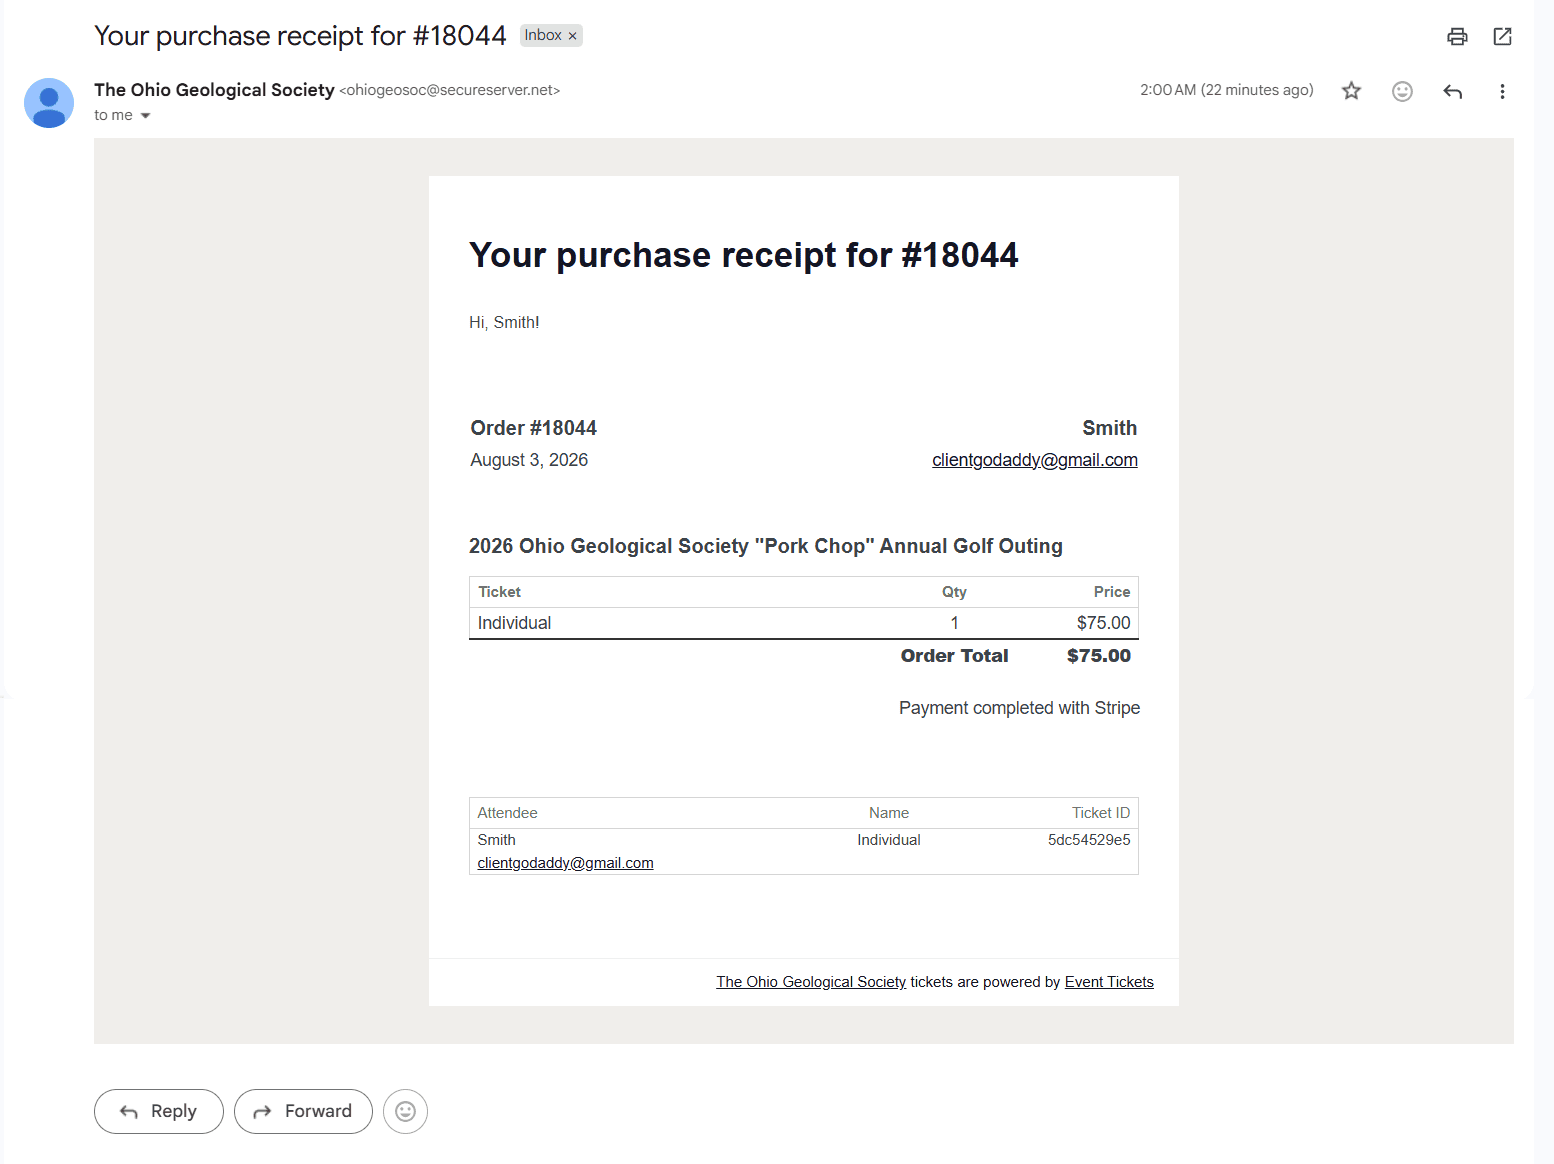This screenshot has height=1164, width=1554.
Task: Click the Reply button at the bottom
Action: click(159, 1111)
